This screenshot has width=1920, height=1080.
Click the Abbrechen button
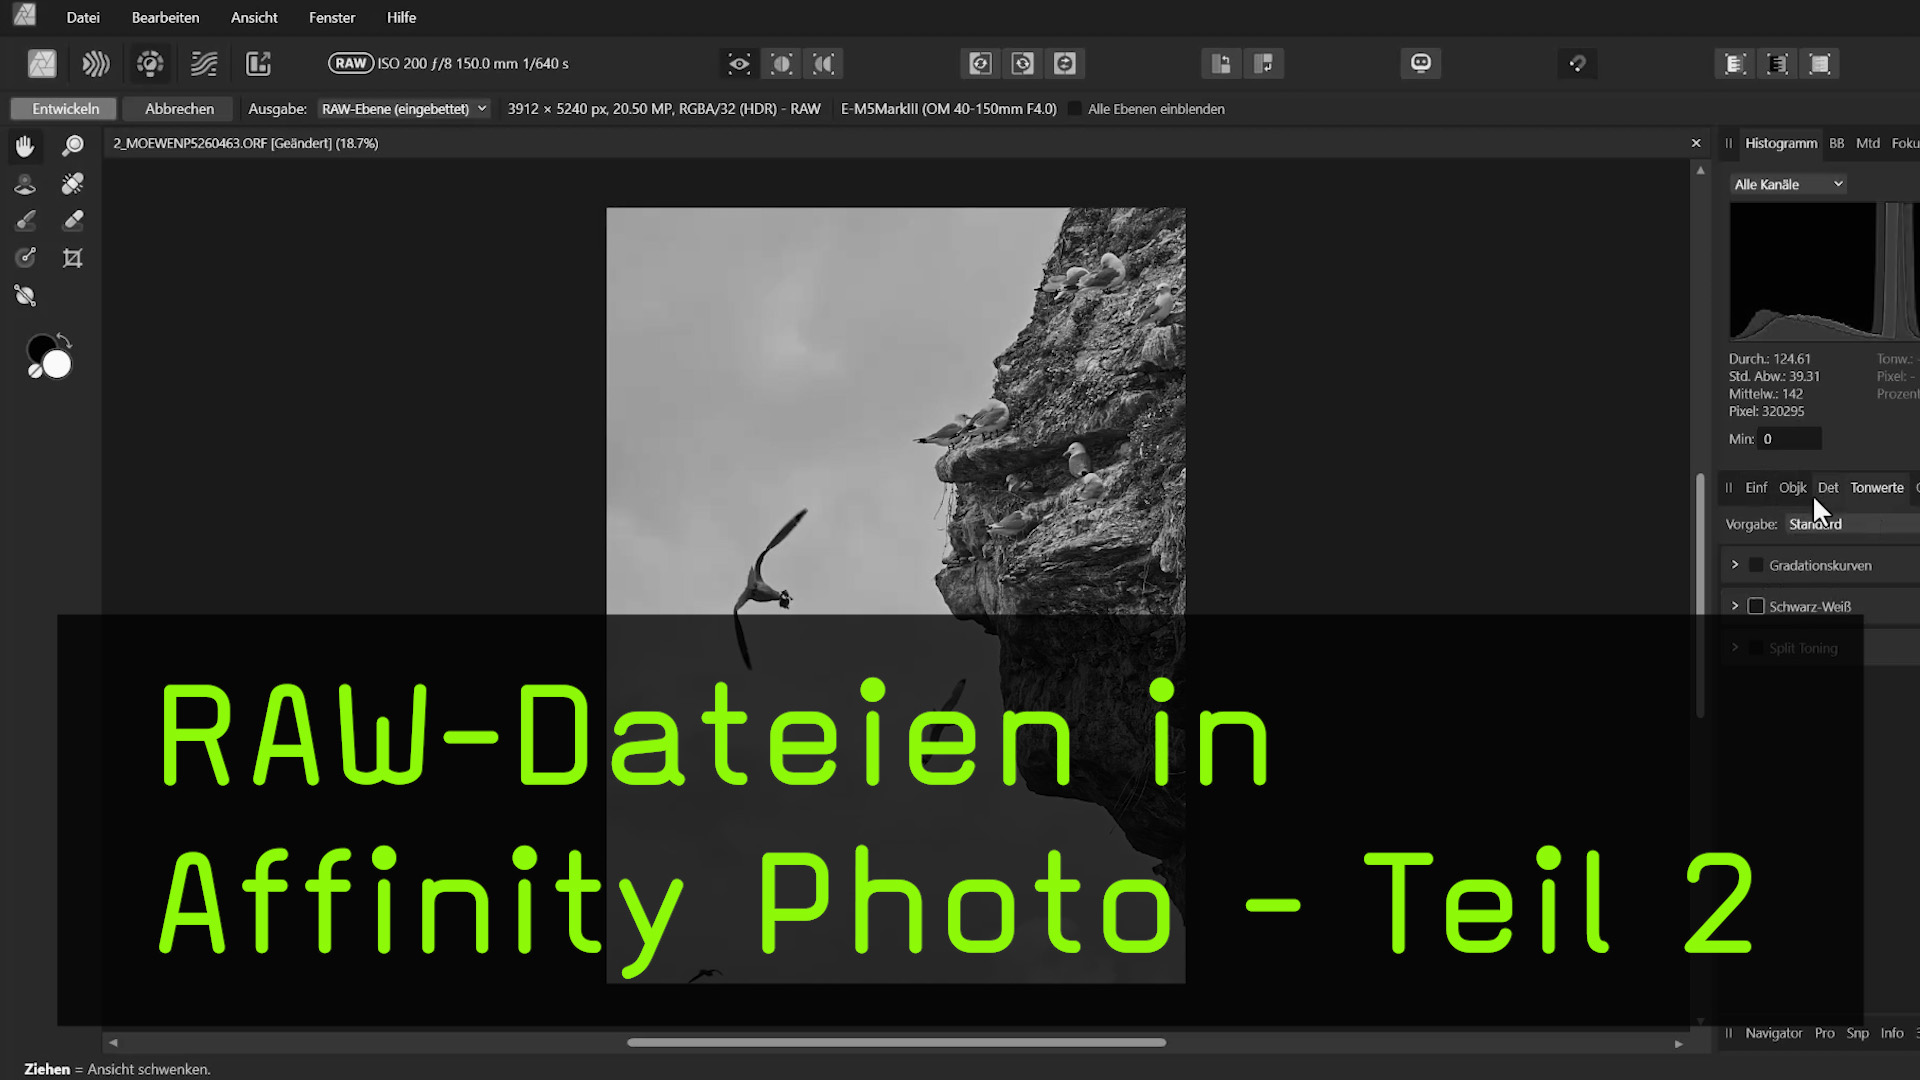point(178,108)
